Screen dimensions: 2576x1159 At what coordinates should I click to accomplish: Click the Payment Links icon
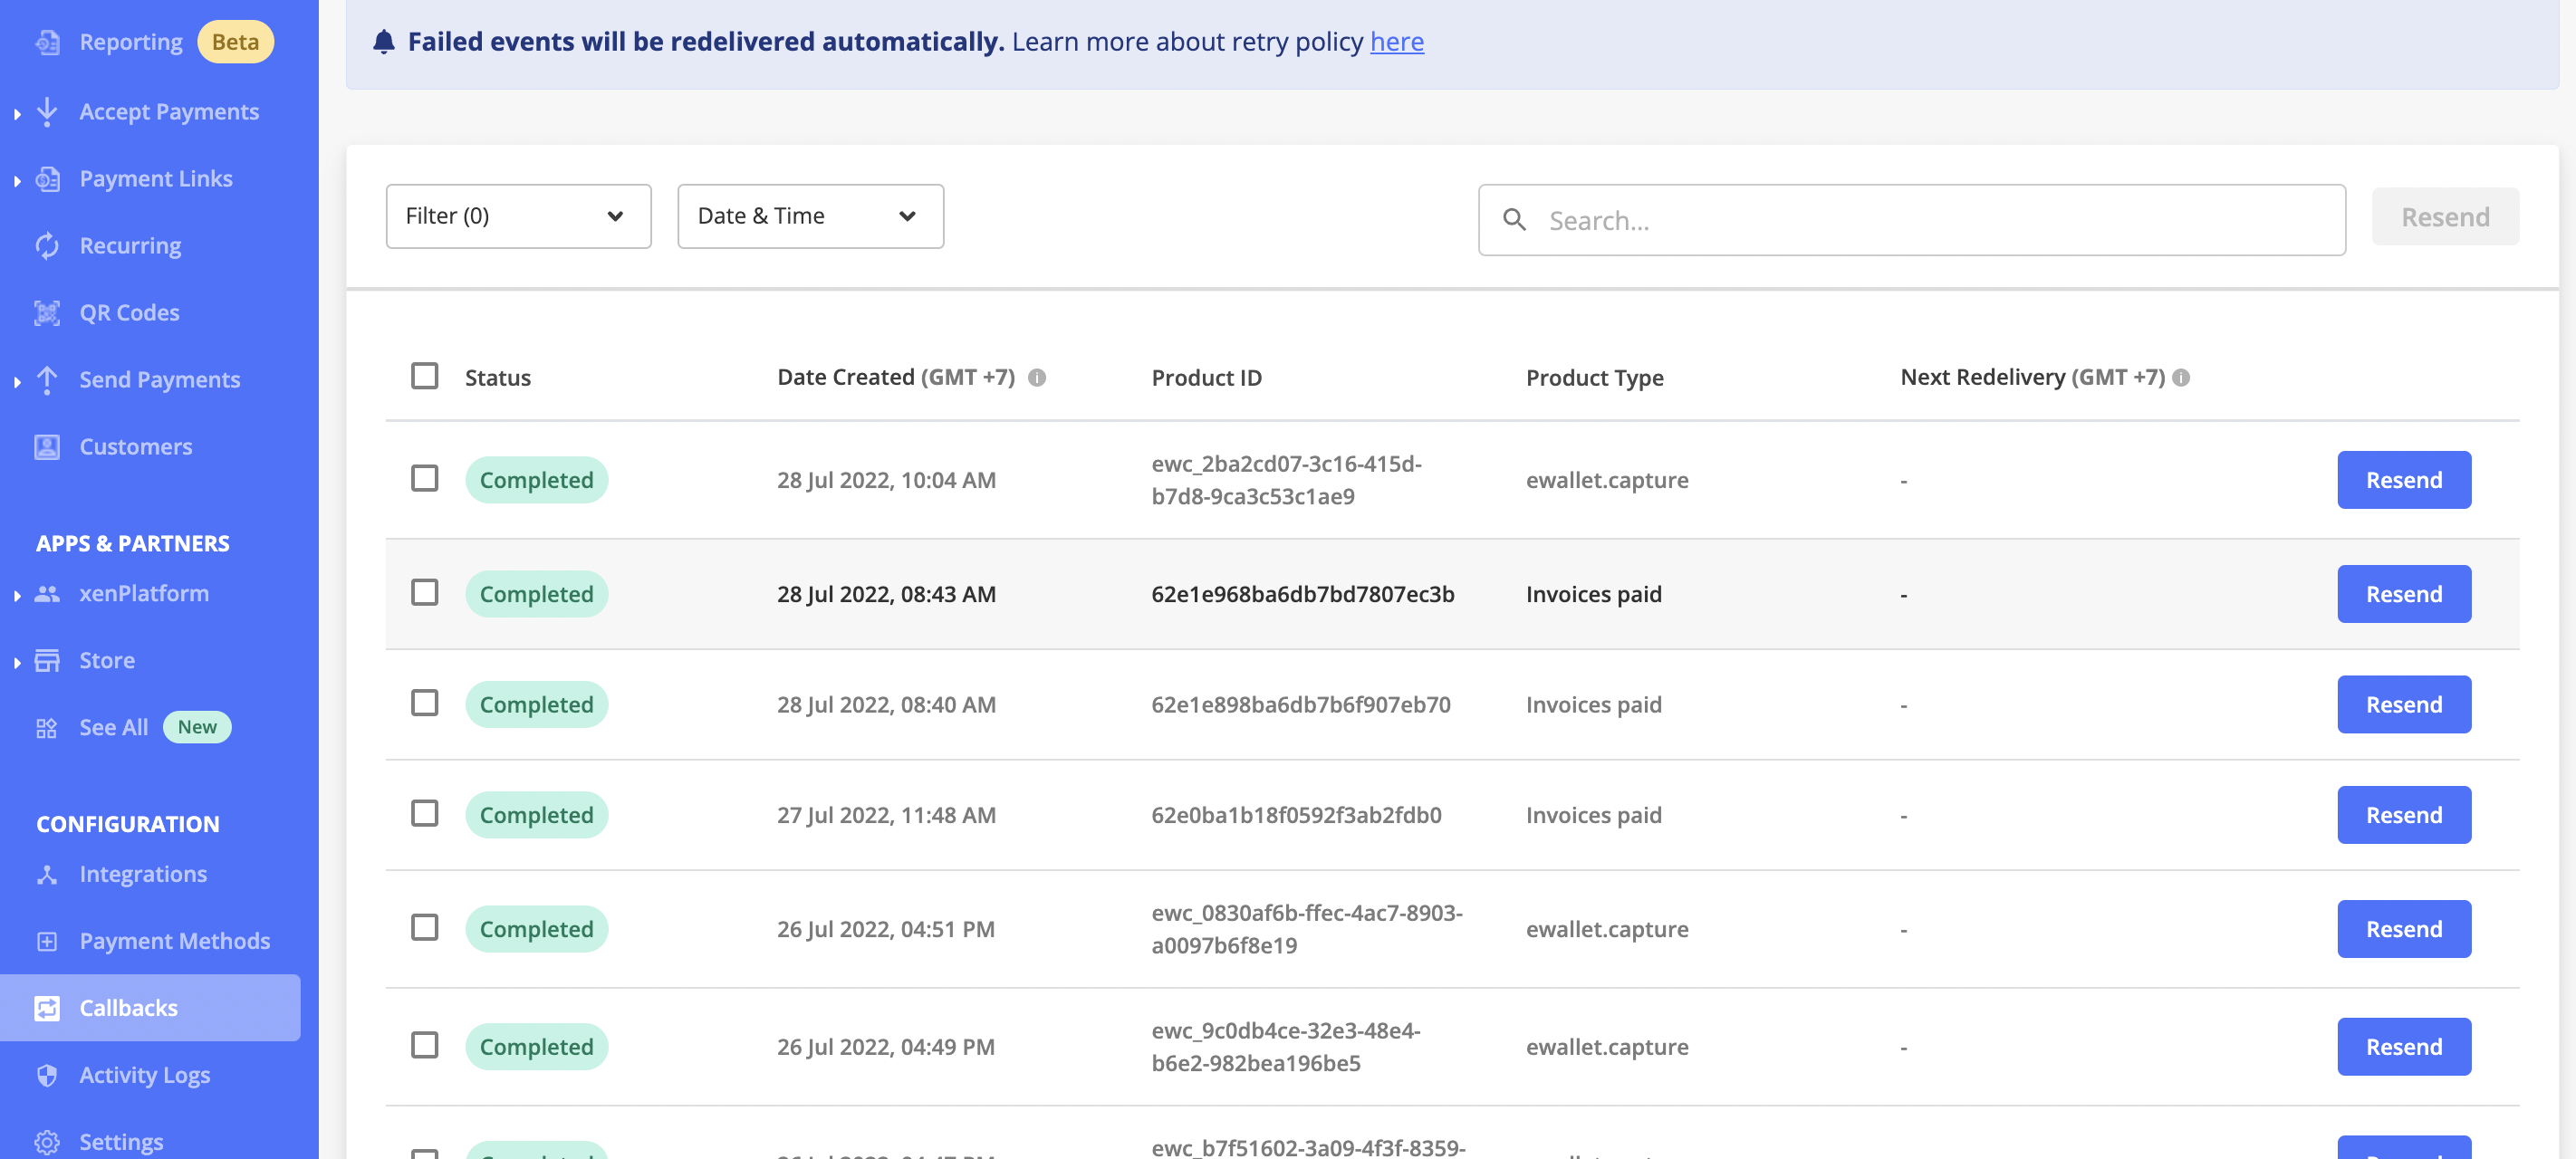(x=47, y=179)
